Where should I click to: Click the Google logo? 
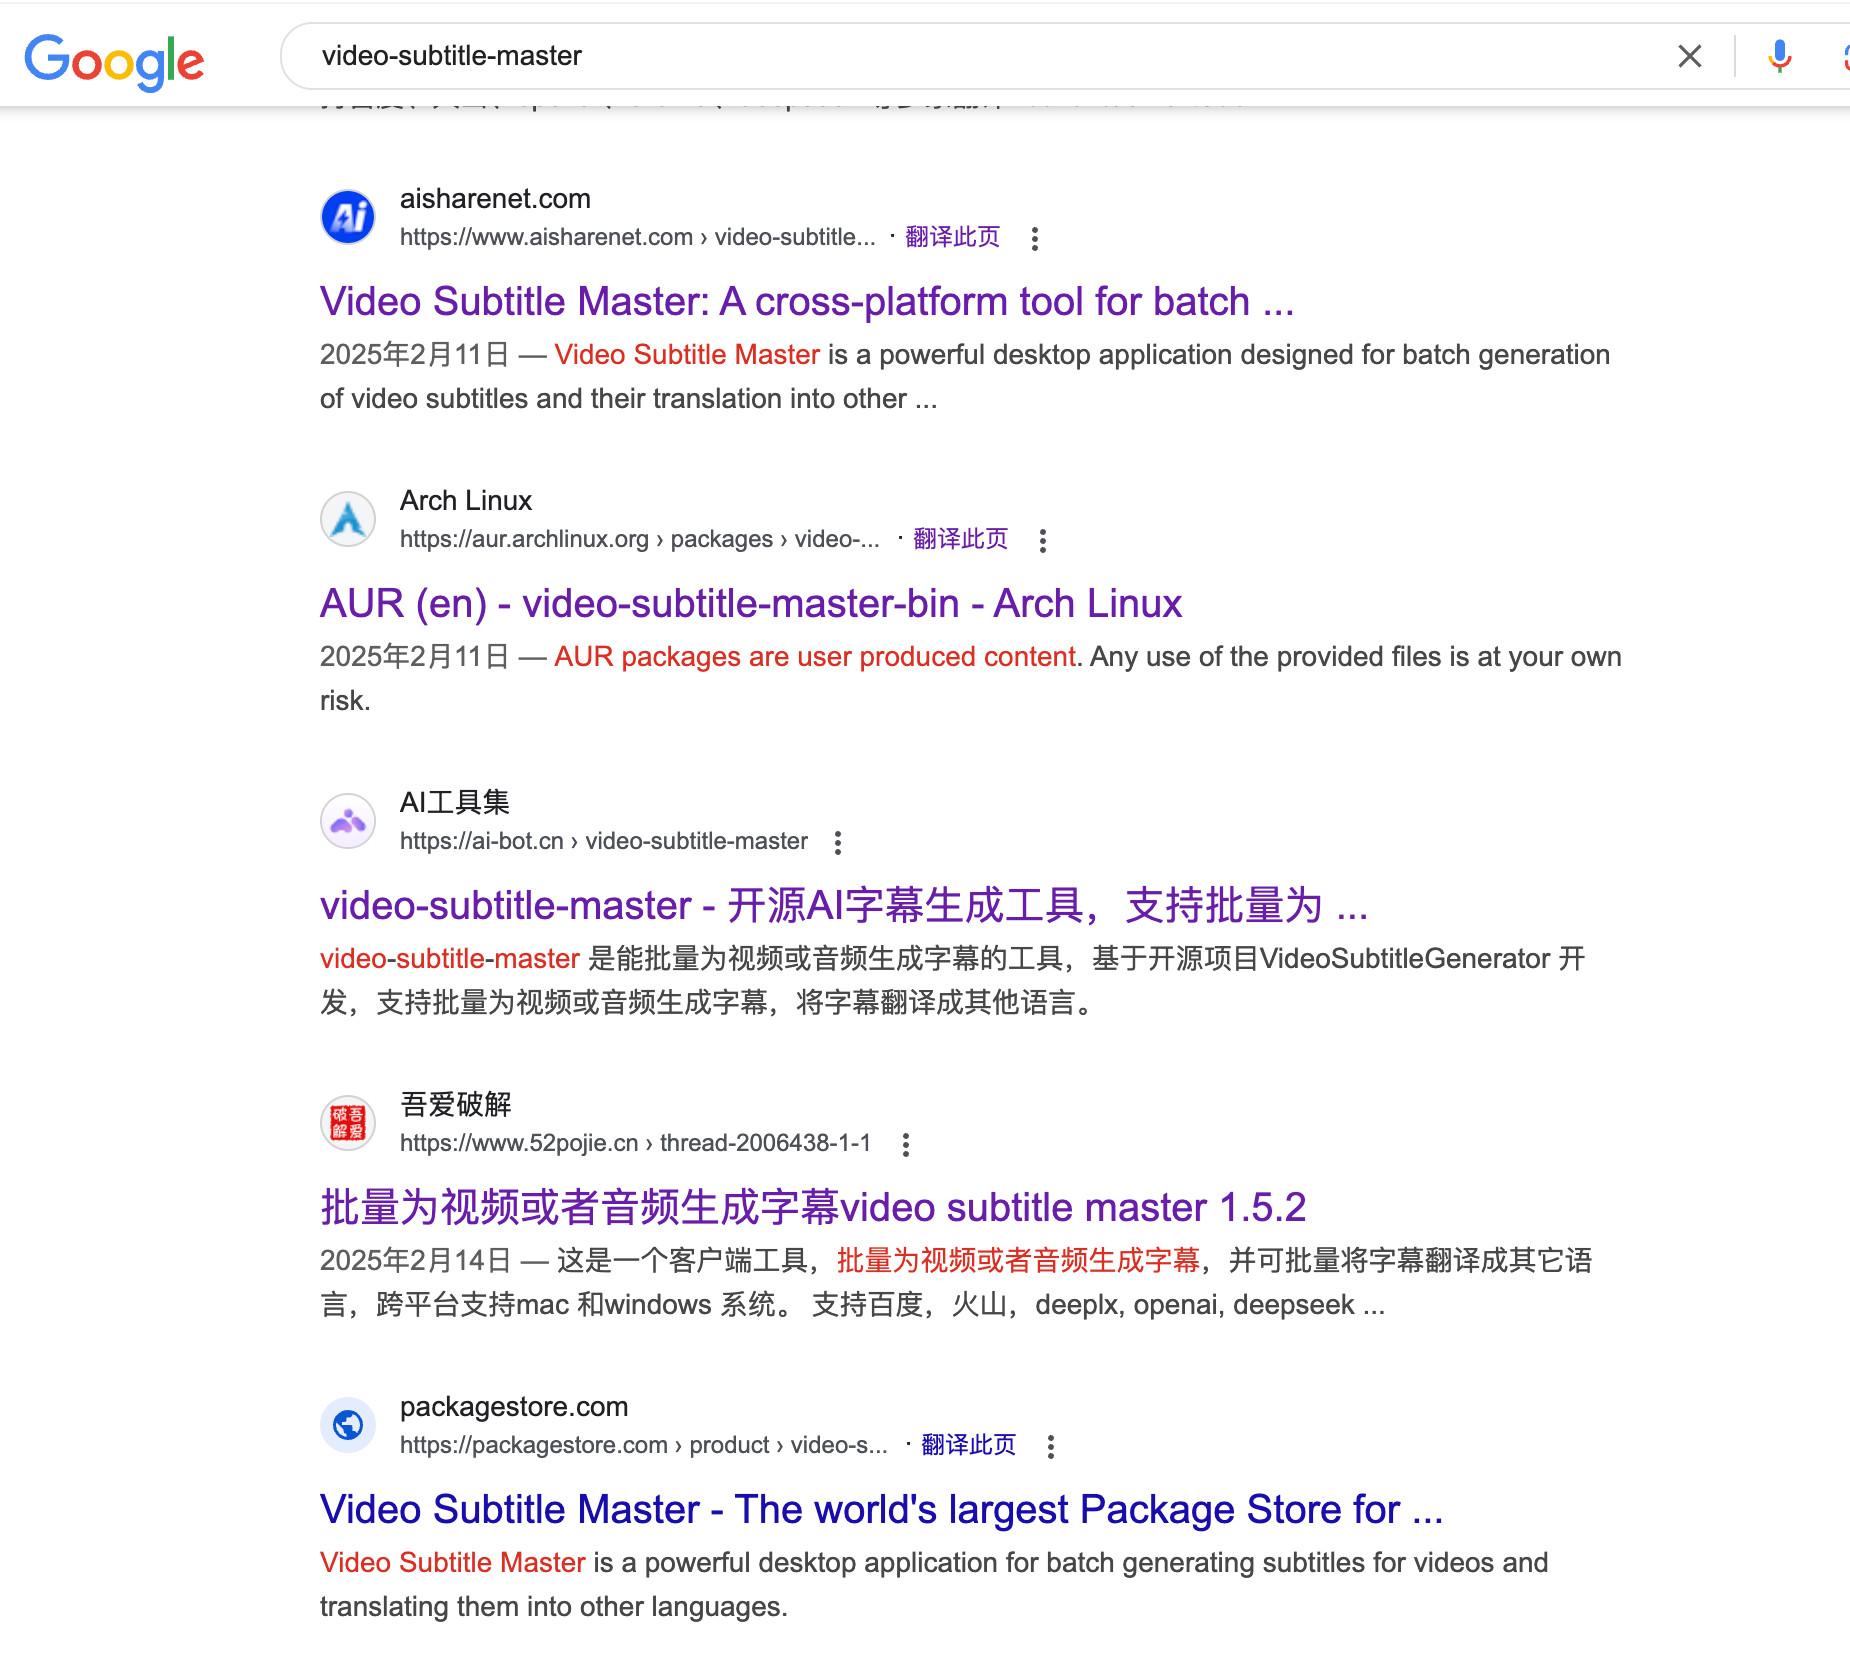point(114,61)
